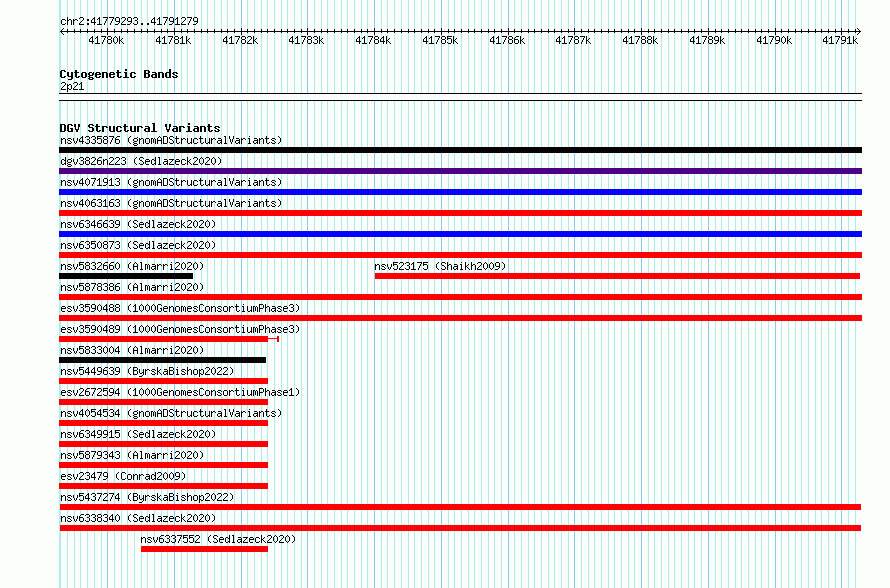Open nsv4063163 gnomAD variant label
This screenshot has height=588, width=890.
click(171, 203)
